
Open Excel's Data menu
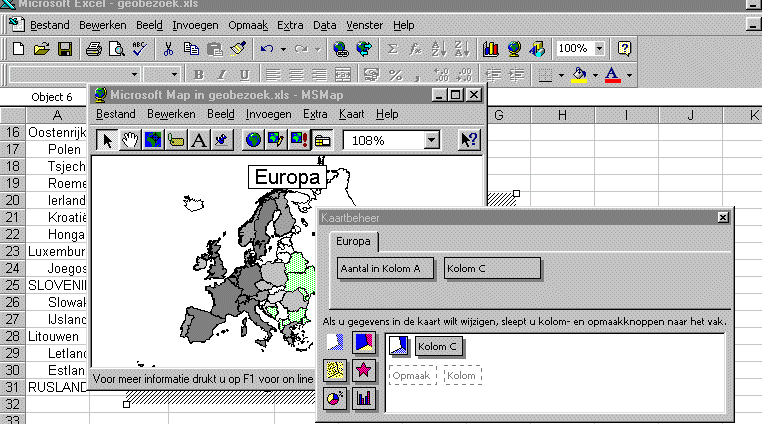324,25
